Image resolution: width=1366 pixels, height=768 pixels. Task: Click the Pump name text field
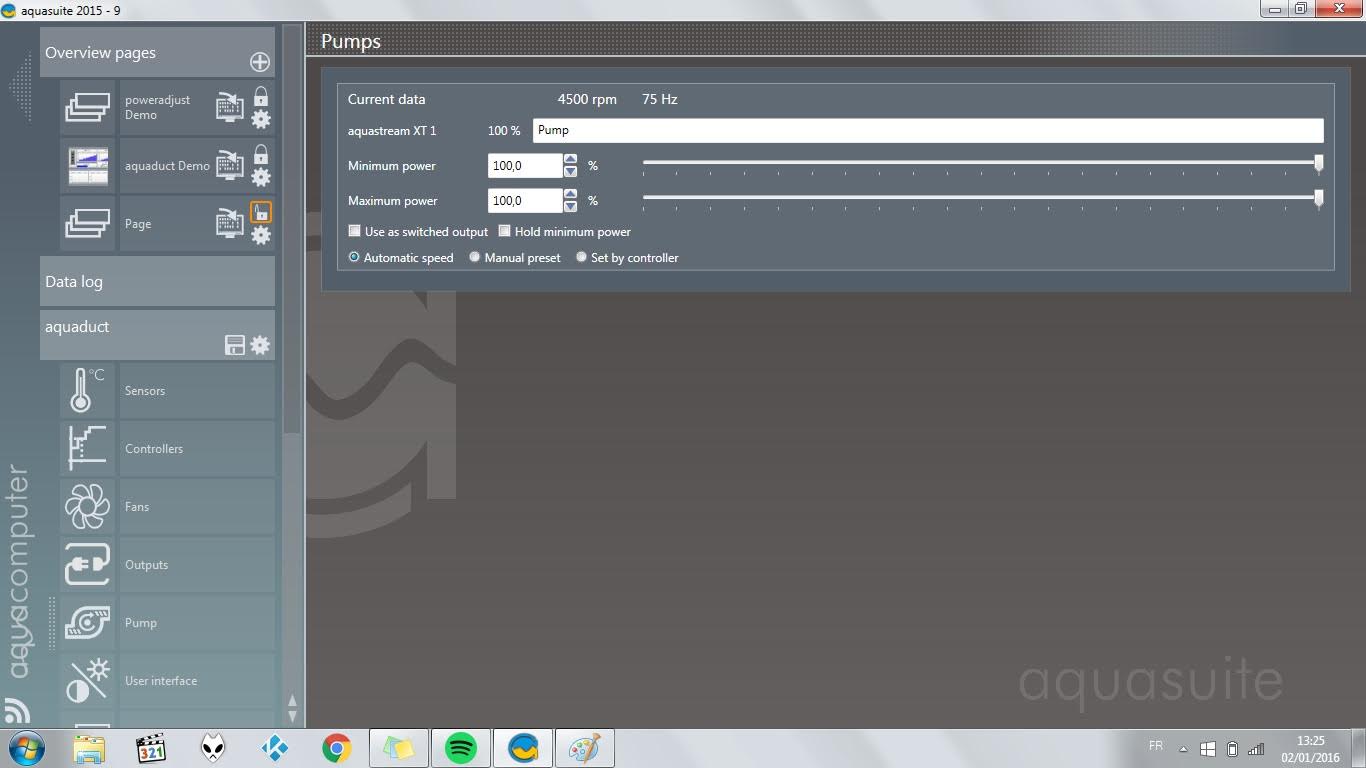click(927, 130)
